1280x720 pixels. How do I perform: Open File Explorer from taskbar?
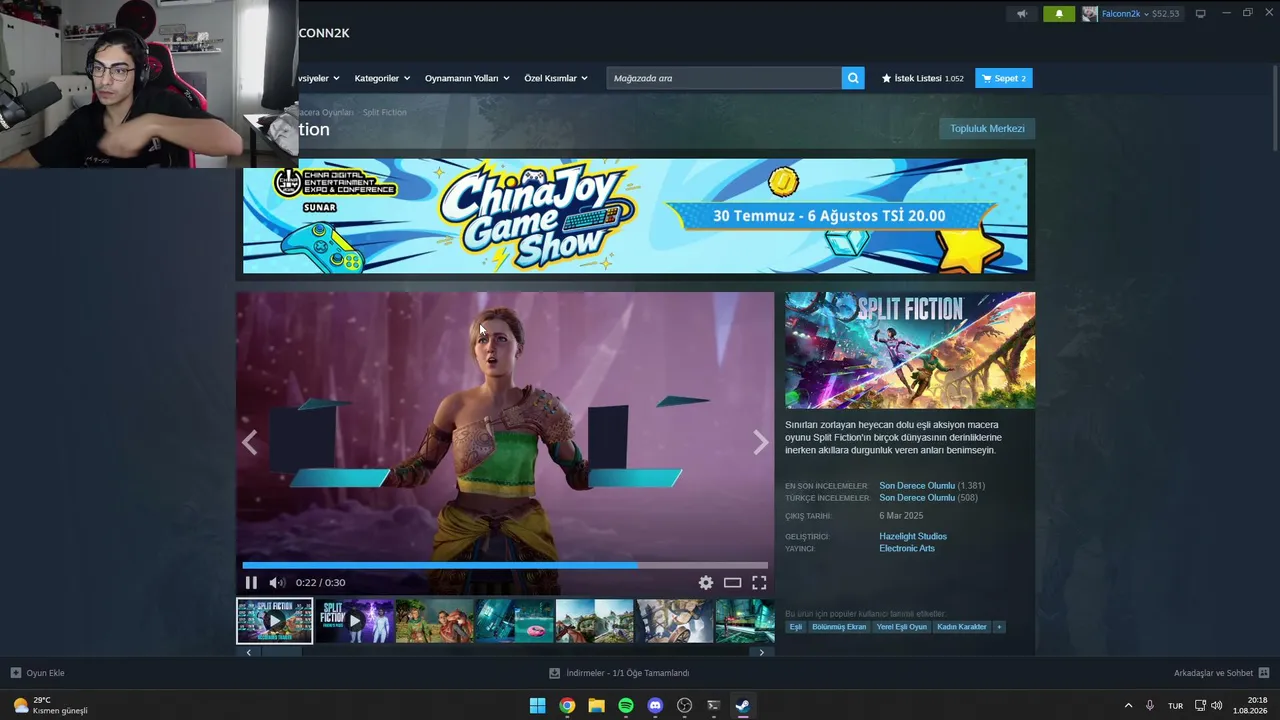(596, 706)
